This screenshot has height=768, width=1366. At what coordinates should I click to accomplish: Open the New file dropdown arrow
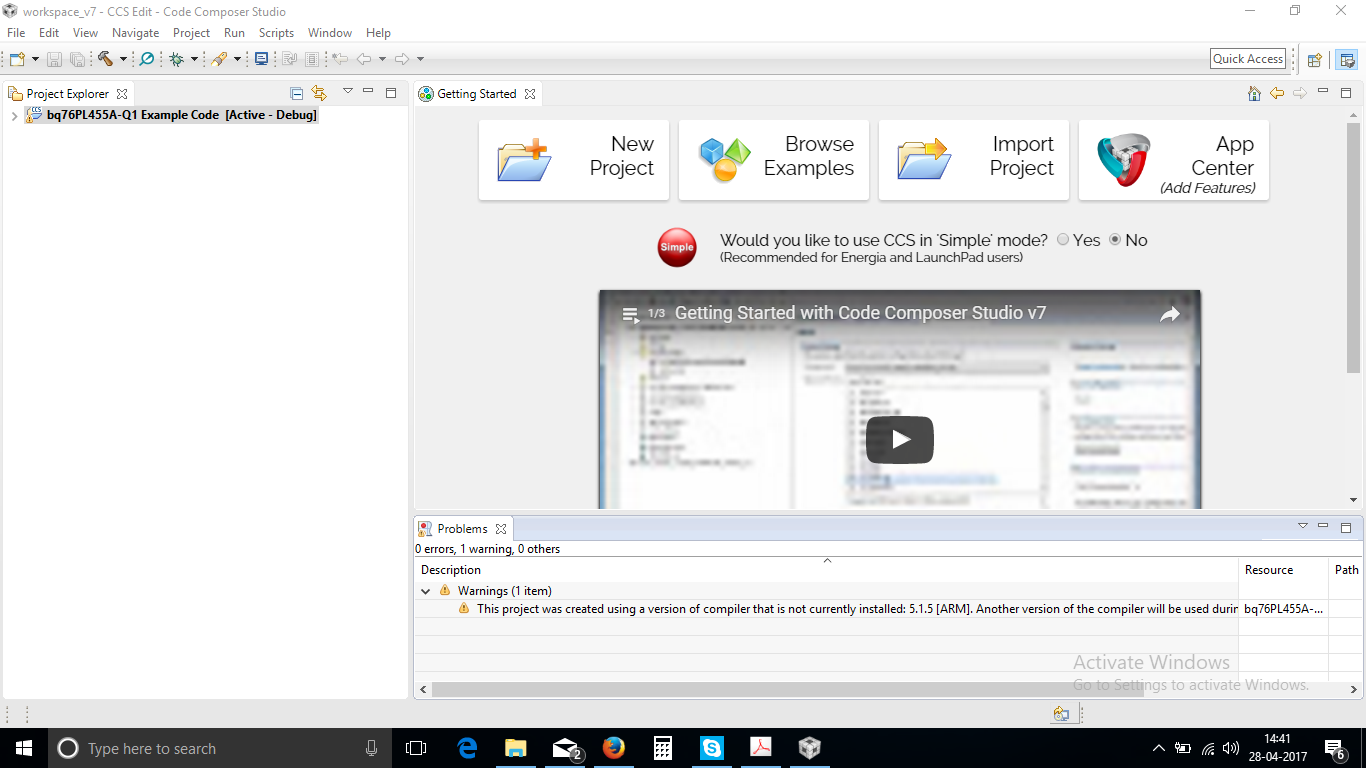coord(35,59)
